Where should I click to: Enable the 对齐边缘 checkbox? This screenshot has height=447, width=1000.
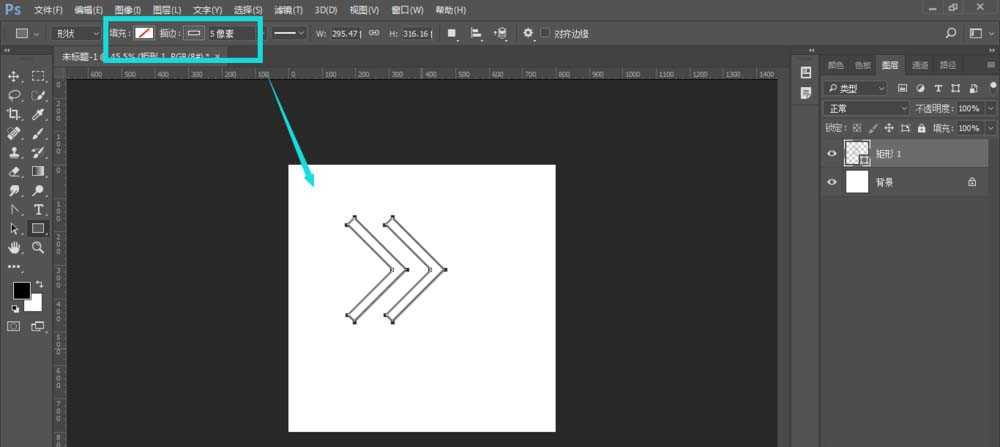pos(545,33)
